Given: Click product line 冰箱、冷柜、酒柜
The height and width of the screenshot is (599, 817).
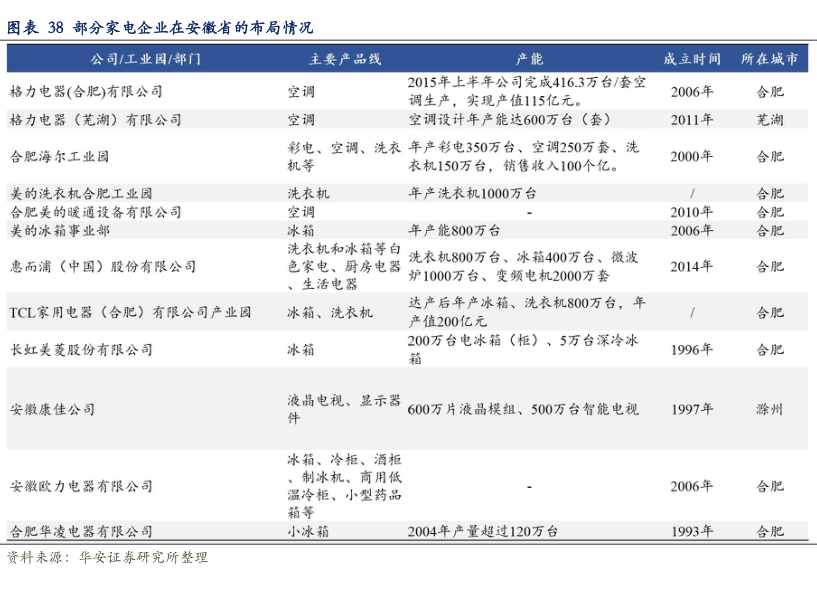Looking at the screenshot, I should [x=344, y=459].
